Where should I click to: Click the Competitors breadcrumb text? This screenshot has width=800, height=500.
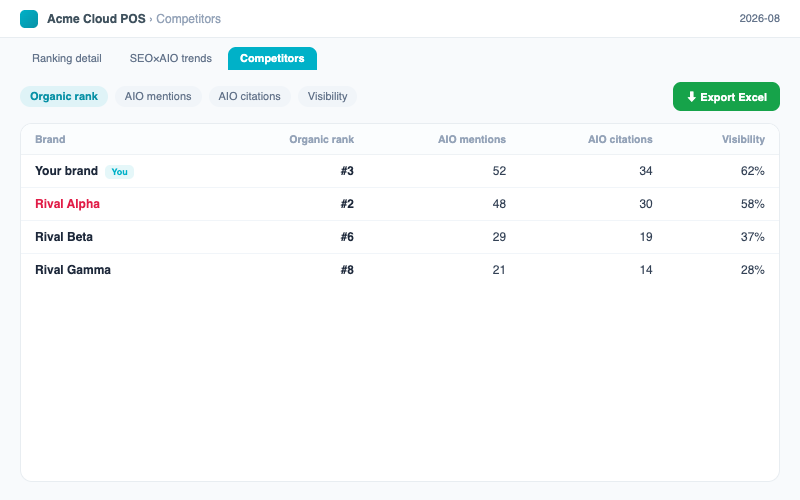(x=188, y=19)
